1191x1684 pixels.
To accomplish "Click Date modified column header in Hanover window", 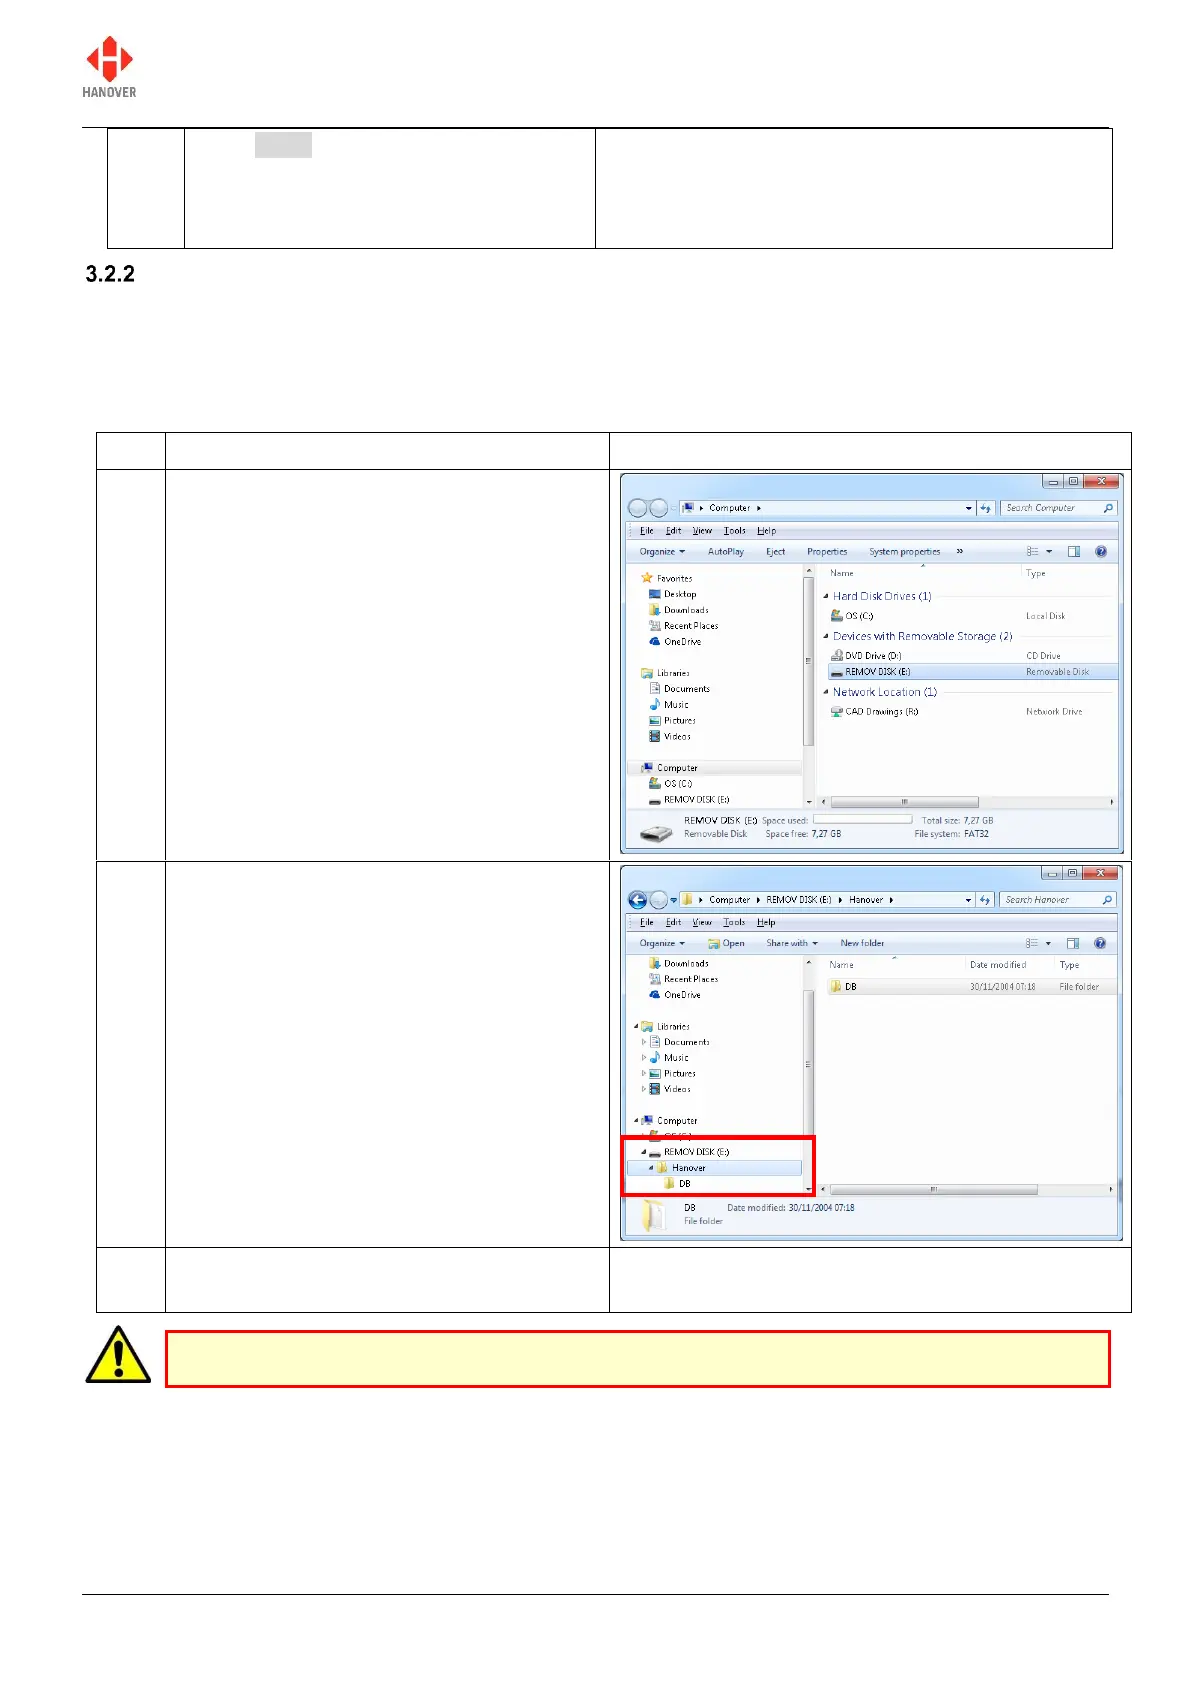I will (x=998, y=965).
